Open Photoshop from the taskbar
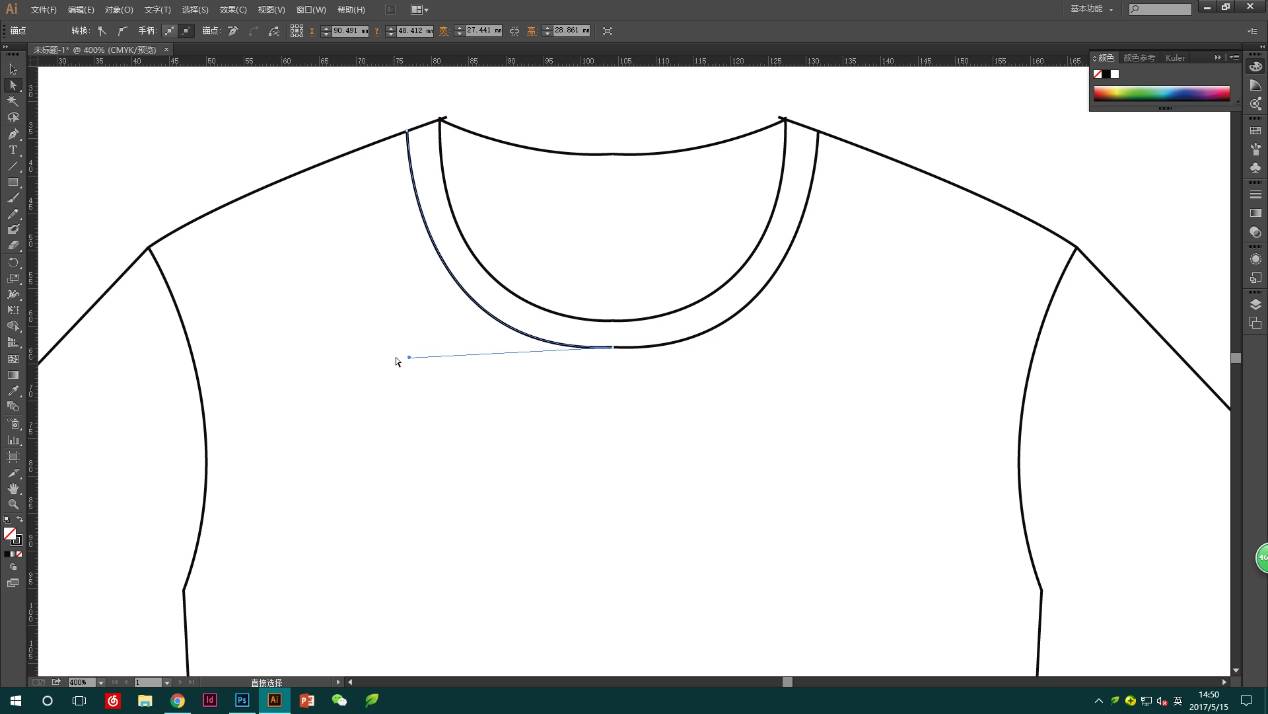 pos(242,701)
